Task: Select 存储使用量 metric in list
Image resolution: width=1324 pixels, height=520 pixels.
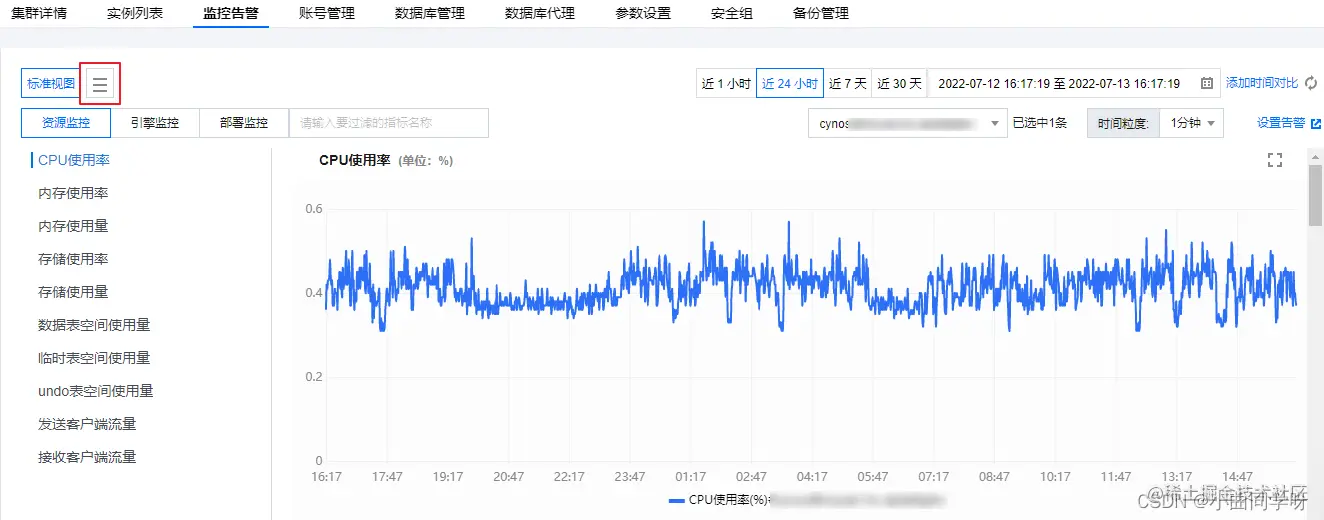Action: (73, 292)
